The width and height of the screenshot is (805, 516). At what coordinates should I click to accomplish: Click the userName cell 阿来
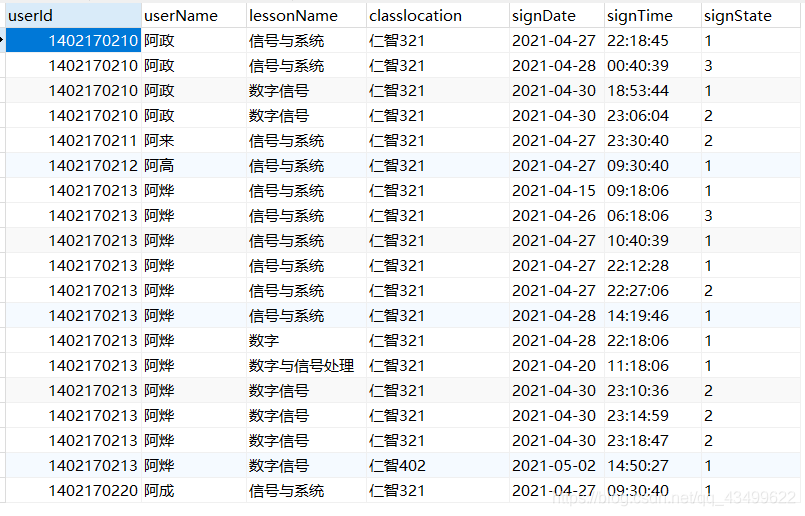[194, 141]
